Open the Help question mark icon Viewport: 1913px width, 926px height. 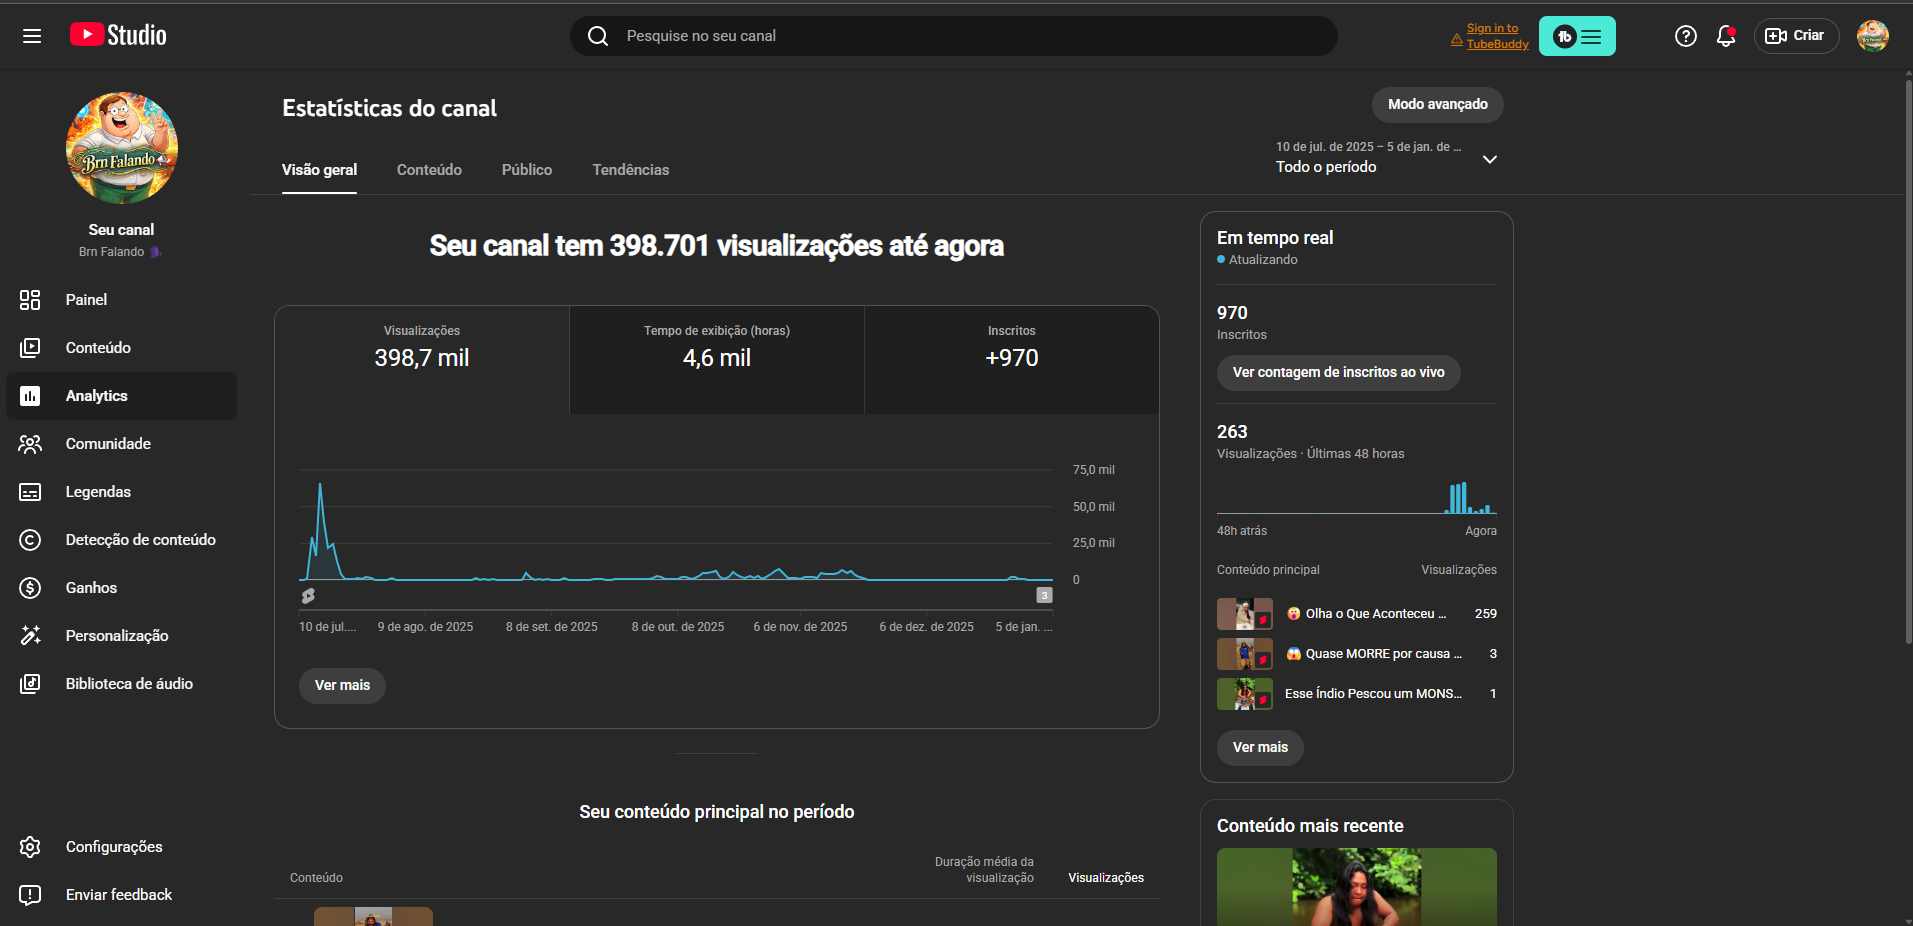coord(1686,36)
